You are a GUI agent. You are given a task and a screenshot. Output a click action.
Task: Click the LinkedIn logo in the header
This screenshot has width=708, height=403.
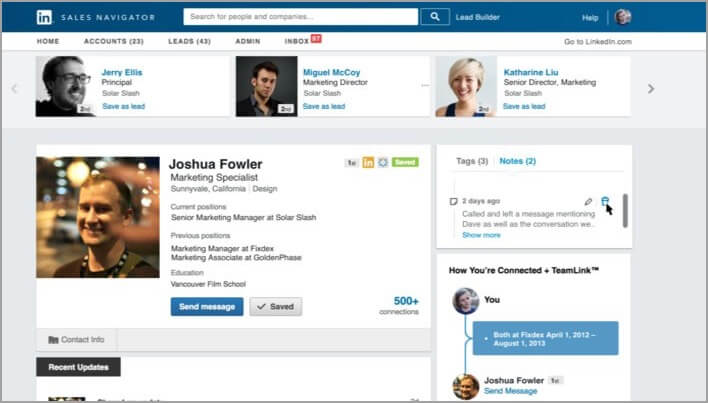(x=45, y=17)
